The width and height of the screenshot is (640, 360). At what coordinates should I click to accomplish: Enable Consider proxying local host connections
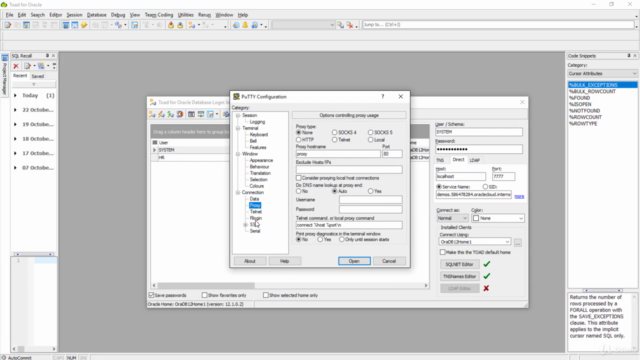click(299, 178)
